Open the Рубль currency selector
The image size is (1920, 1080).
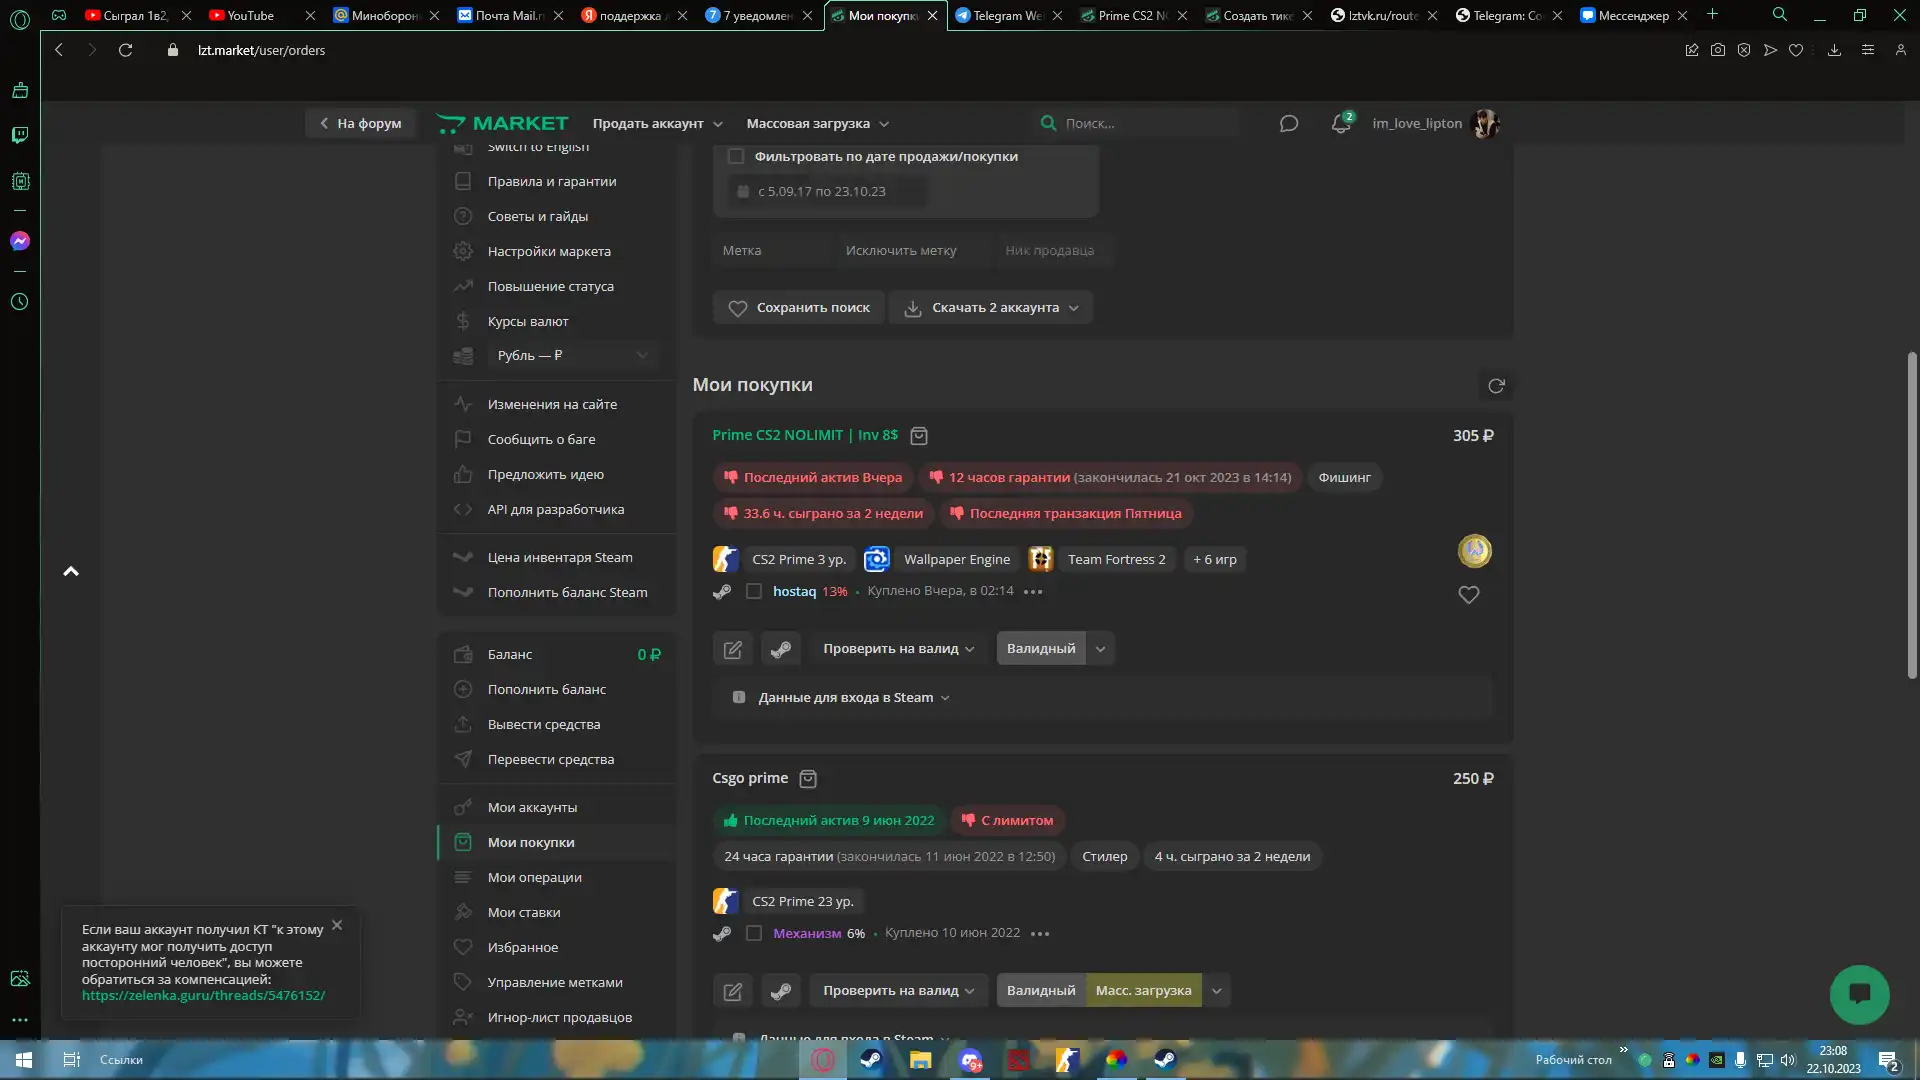tap(573, 356)
